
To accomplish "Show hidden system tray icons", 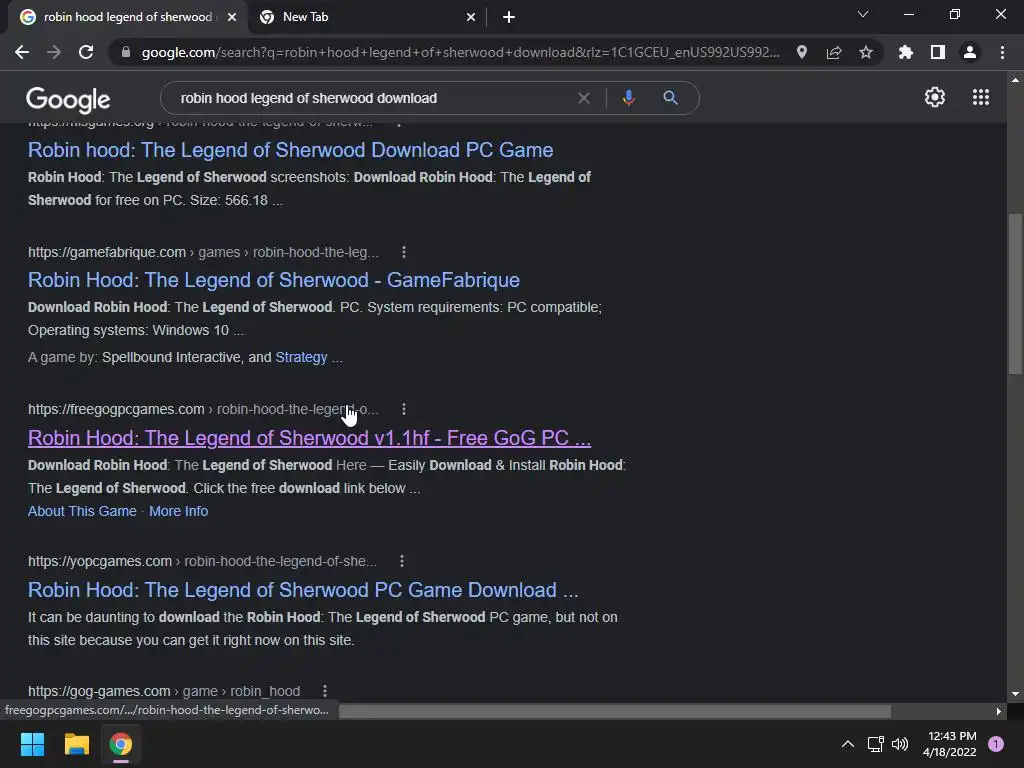I will click(848, 744).
